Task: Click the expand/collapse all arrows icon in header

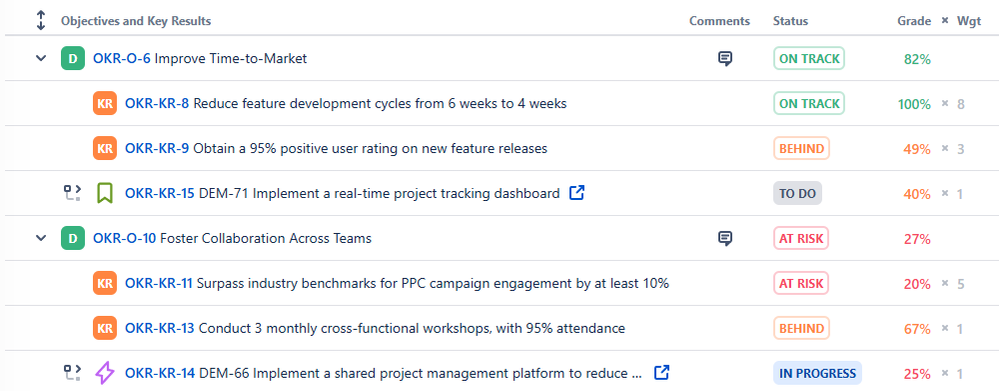Action: 41,20
